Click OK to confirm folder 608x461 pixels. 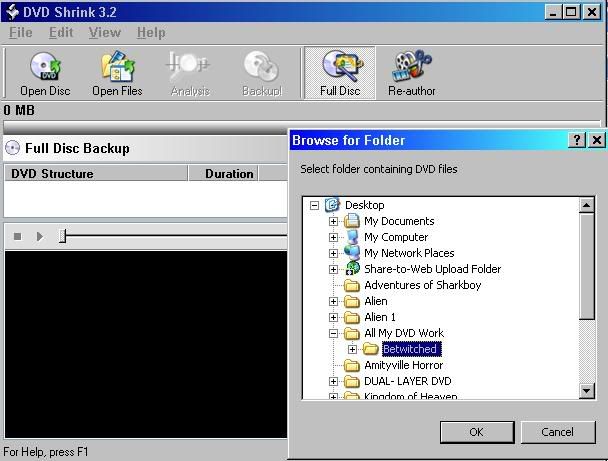tap(476, 432)
